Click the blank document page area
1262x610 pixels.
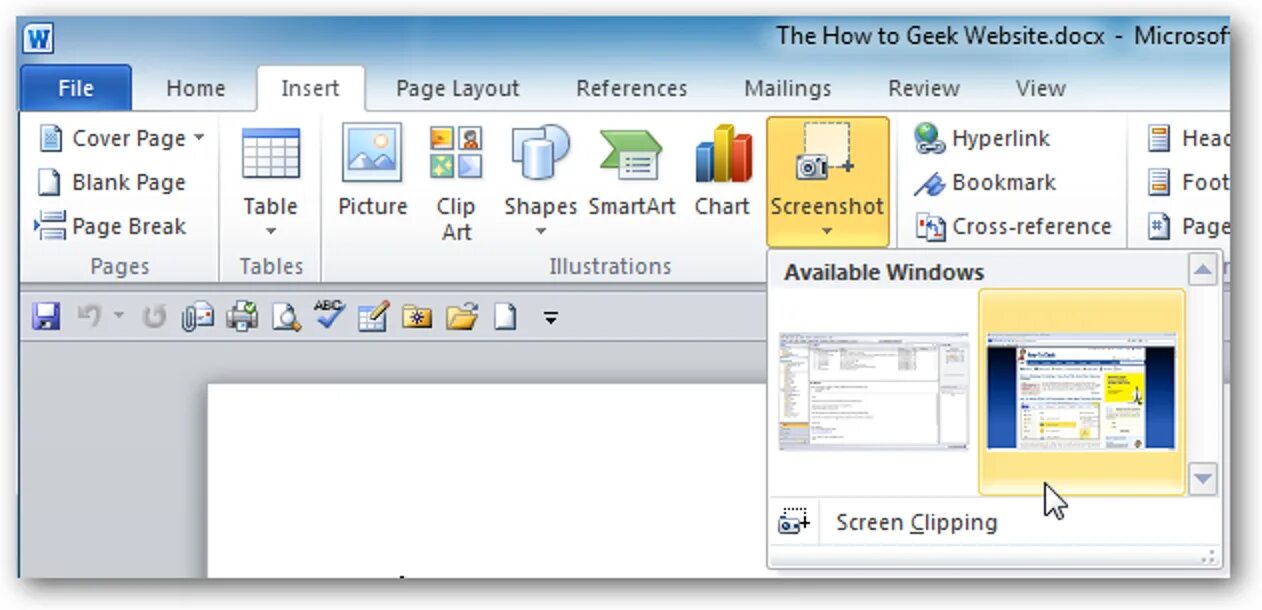(x=487, y=480)
